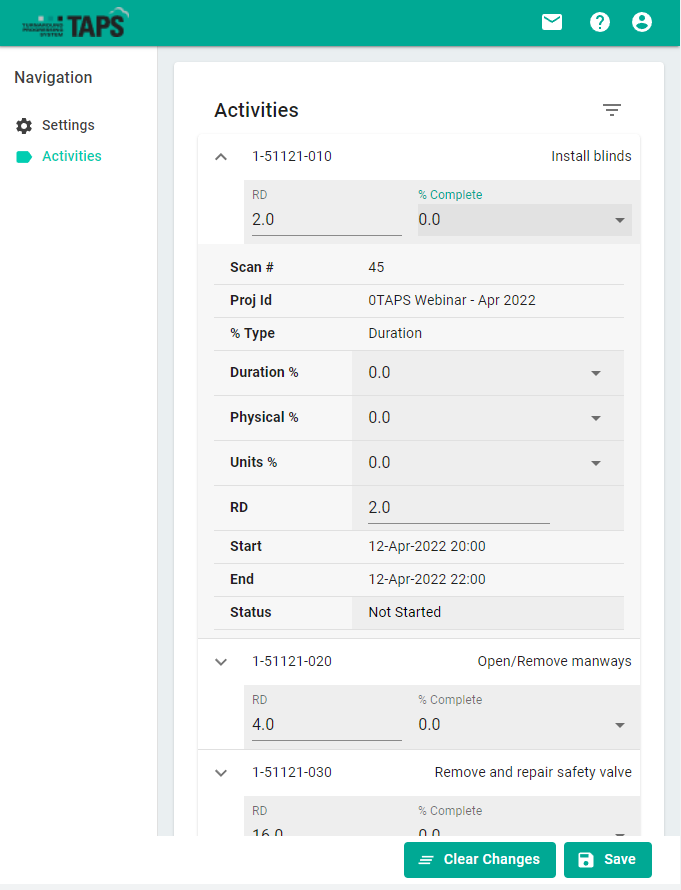Screen dimensions: 681x890
Task: Open the mail envelope icon in header
Action: (552, 22)
